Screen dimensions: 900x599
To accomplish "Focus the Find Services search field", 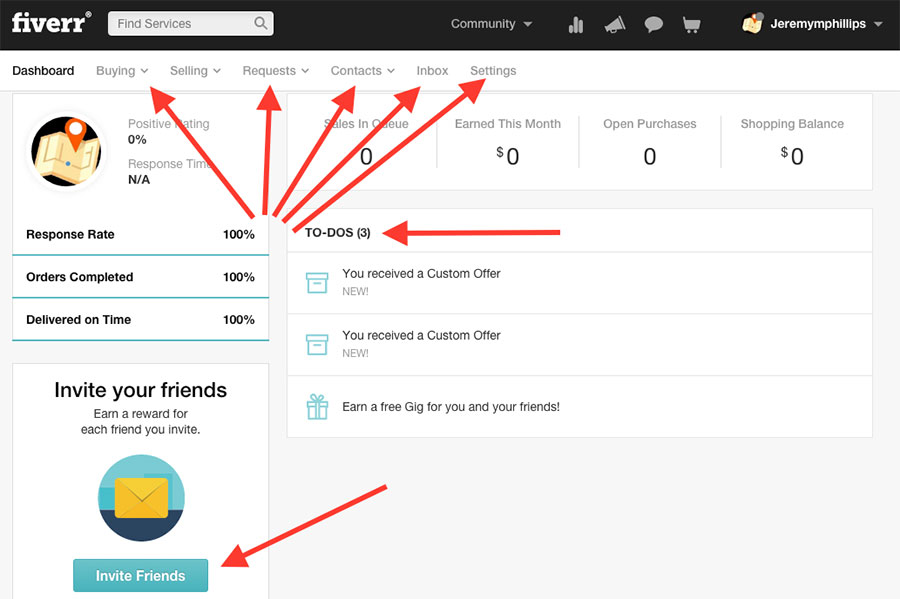I will click(x=191, y=24).
